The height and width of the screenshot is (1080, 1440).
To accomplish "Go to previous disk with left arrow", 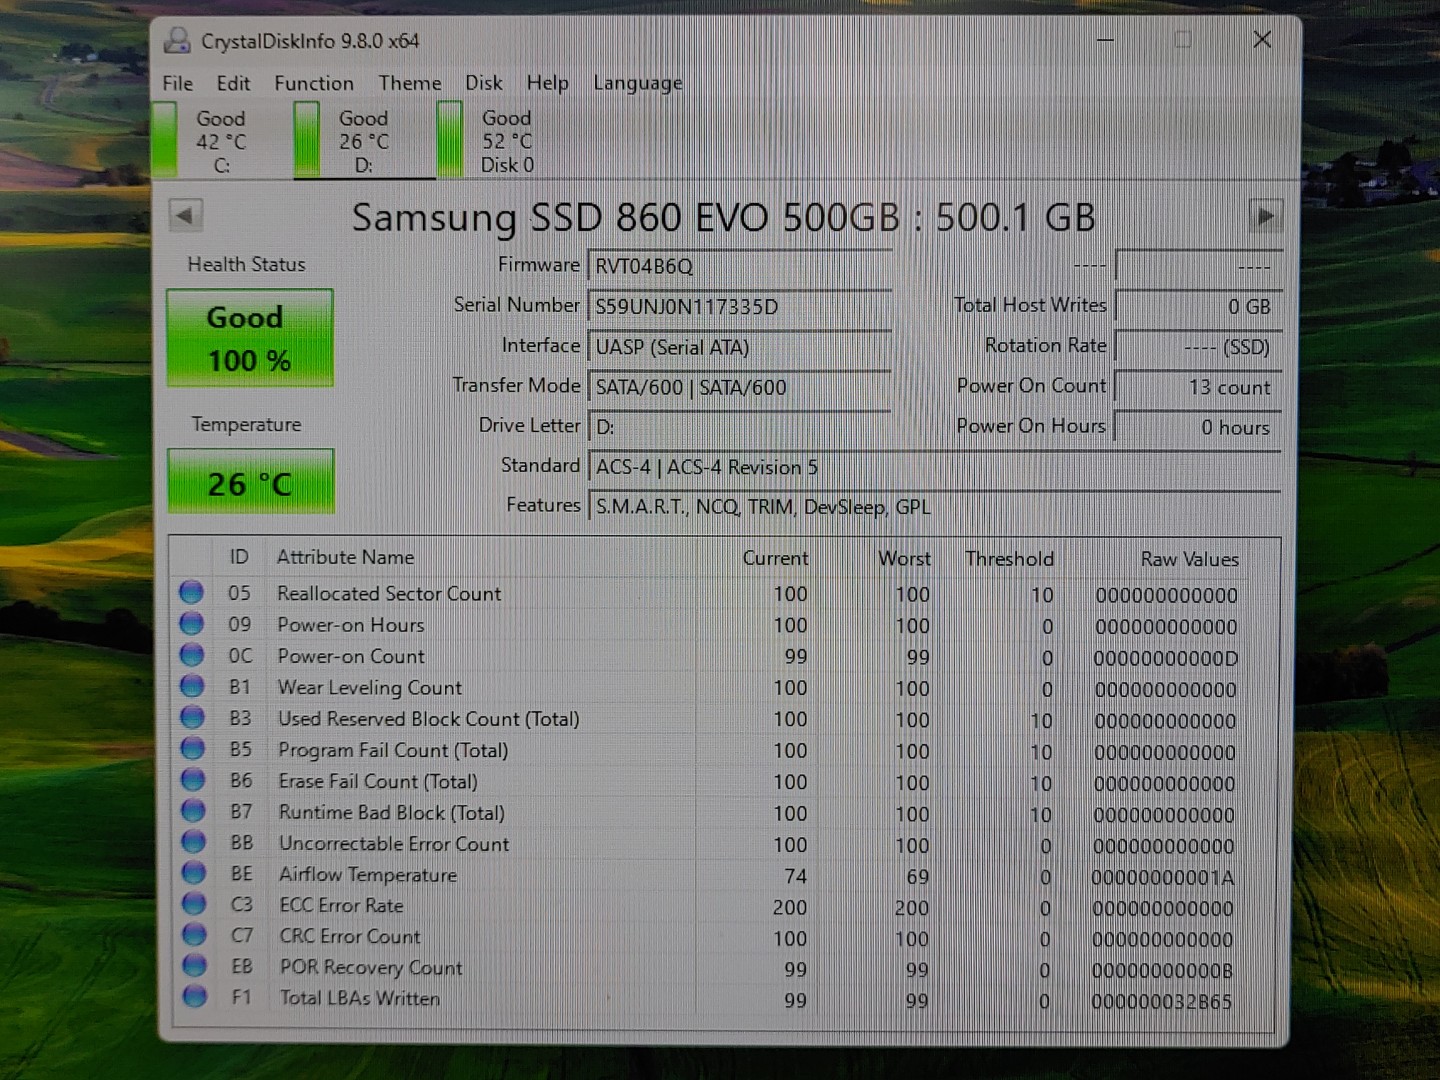I will (186, 215).
